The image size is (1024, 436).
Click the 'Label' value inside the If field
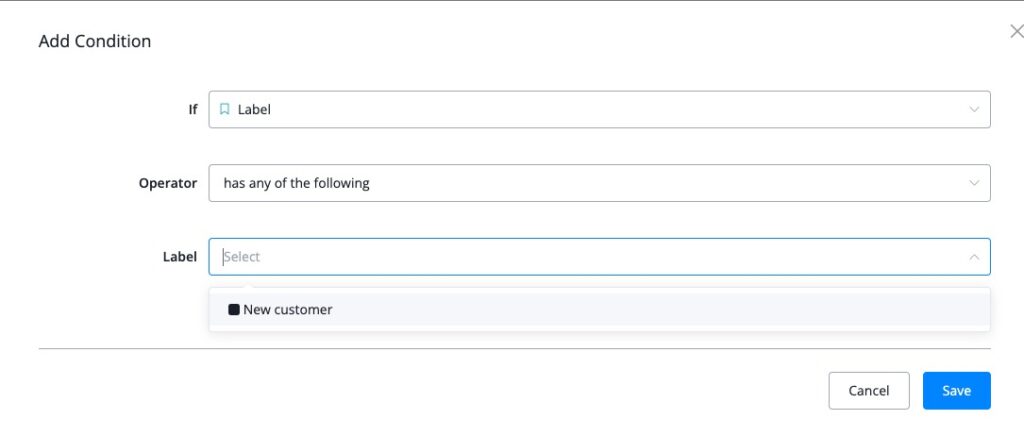[254, 109]
